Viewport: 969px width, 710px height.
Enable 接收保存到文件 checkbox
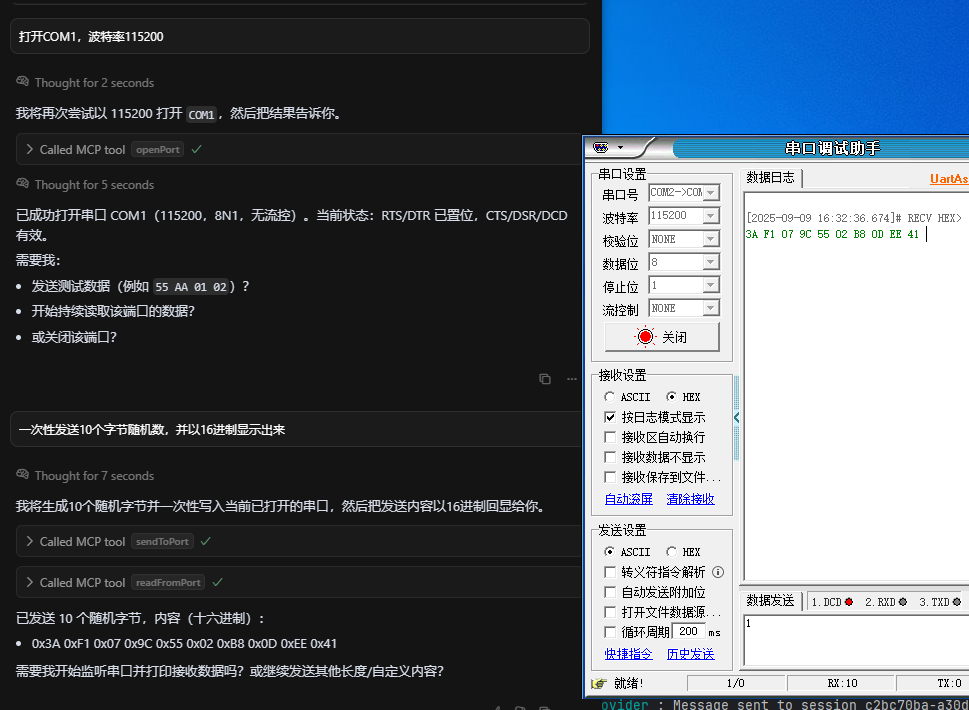click(610, 477)
